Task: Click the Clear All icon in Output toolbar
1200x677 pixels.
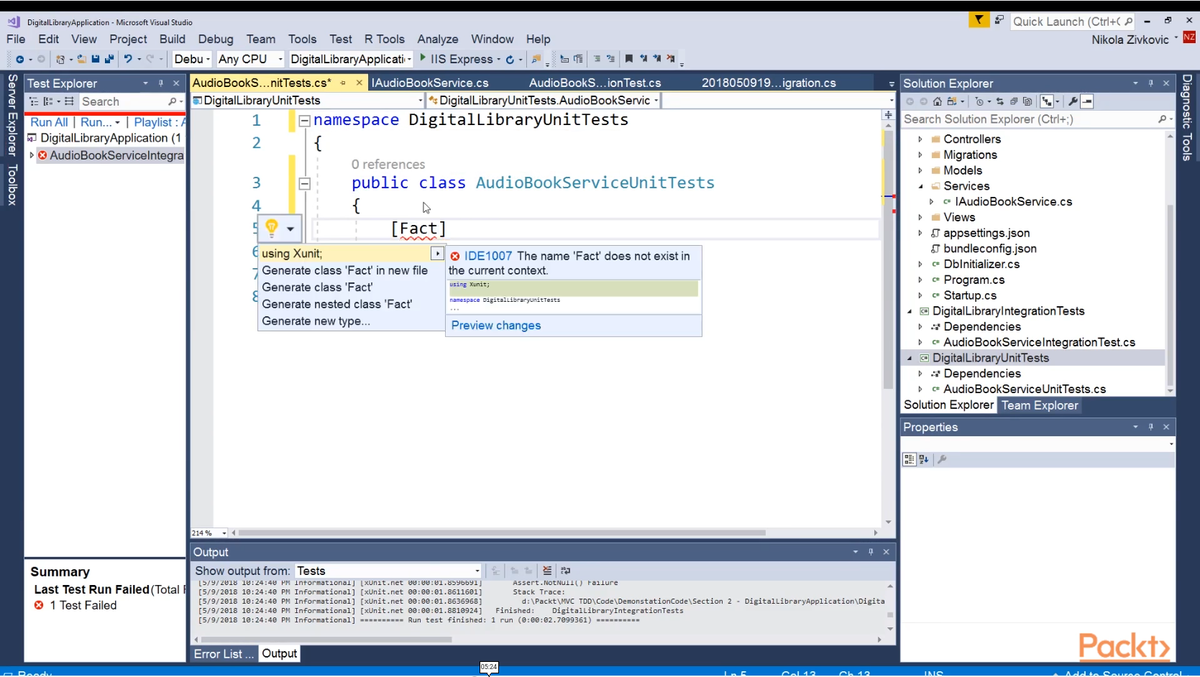Action: (547, 570)
